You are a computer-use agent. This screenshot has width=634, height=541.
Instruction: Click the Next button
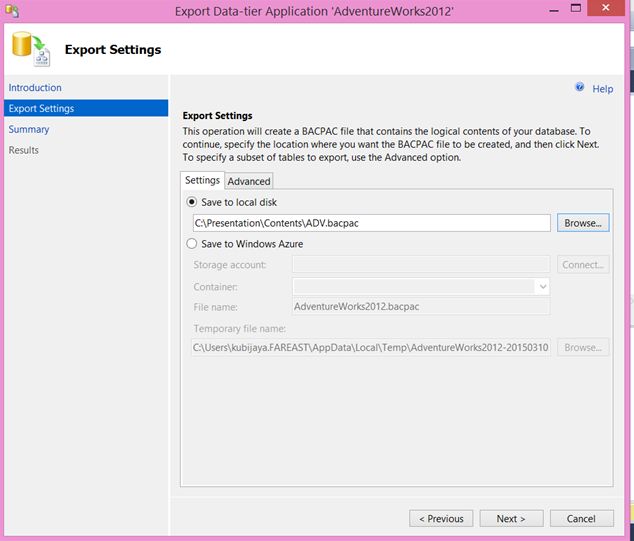[510, 518]
